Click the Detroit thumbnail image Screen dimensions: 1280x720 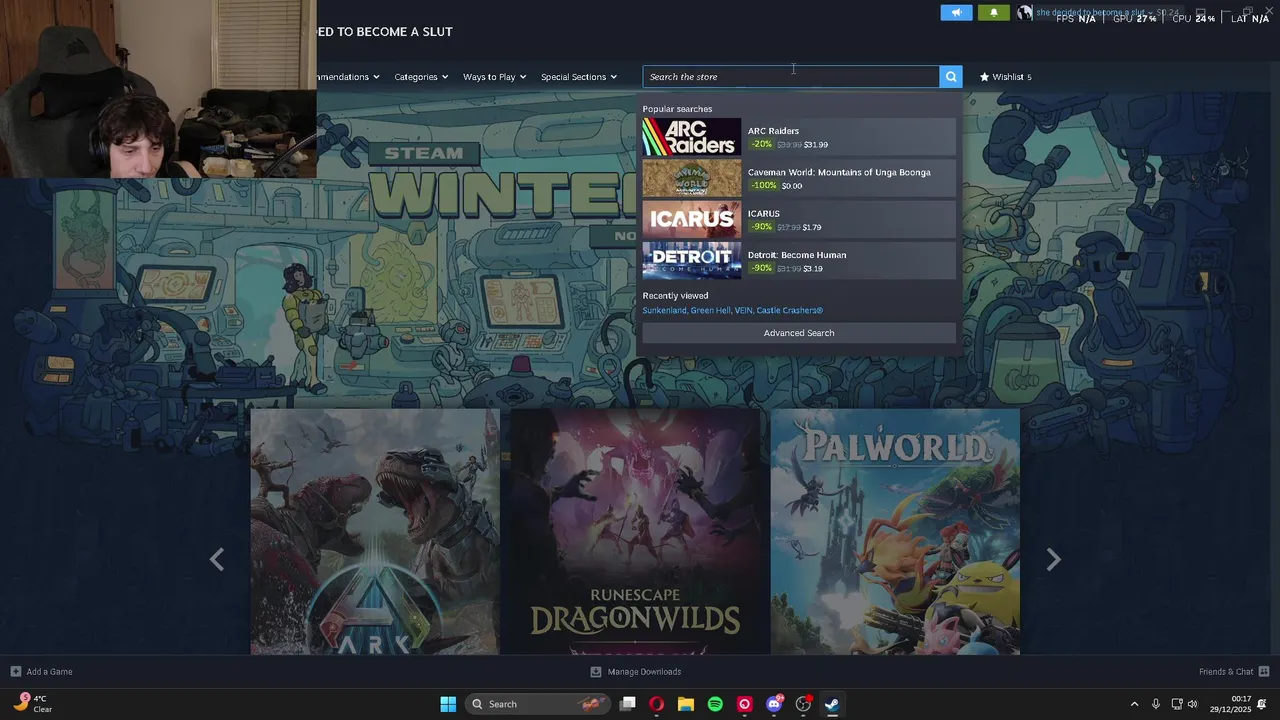692,261
